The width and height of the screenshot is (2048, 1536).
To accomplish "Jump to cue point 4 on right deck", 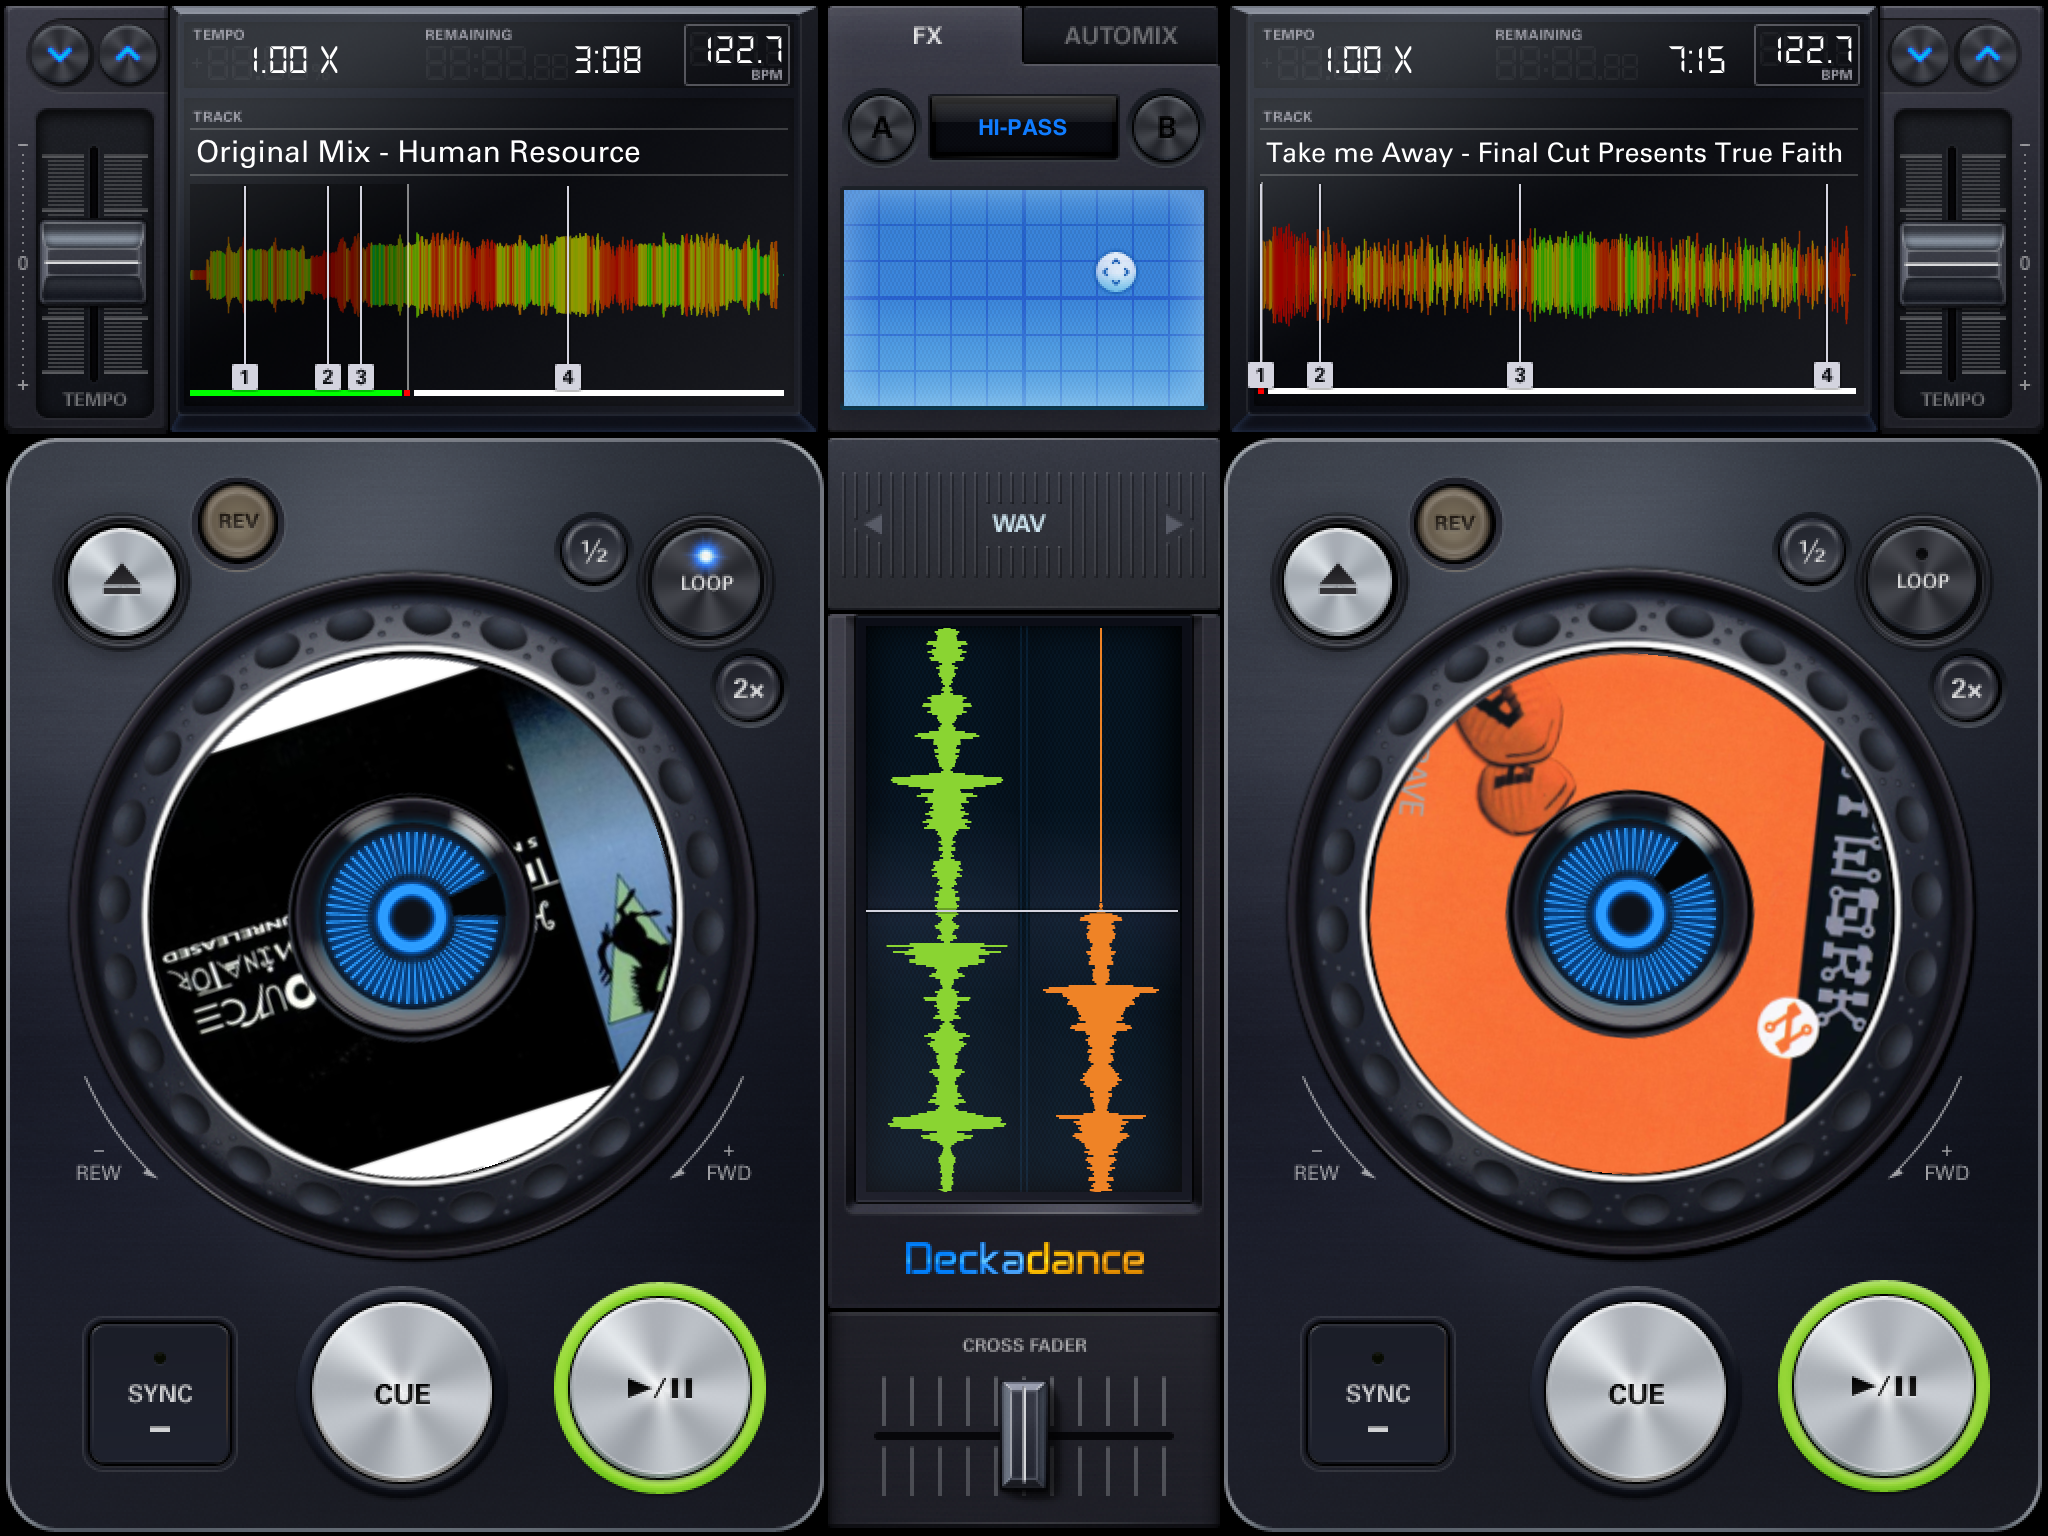I will [1827, 375].
